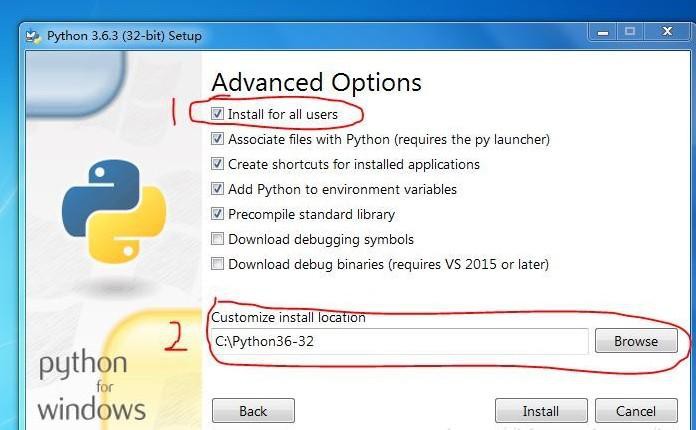Open the Browse folder dialog

coord(636,341)
